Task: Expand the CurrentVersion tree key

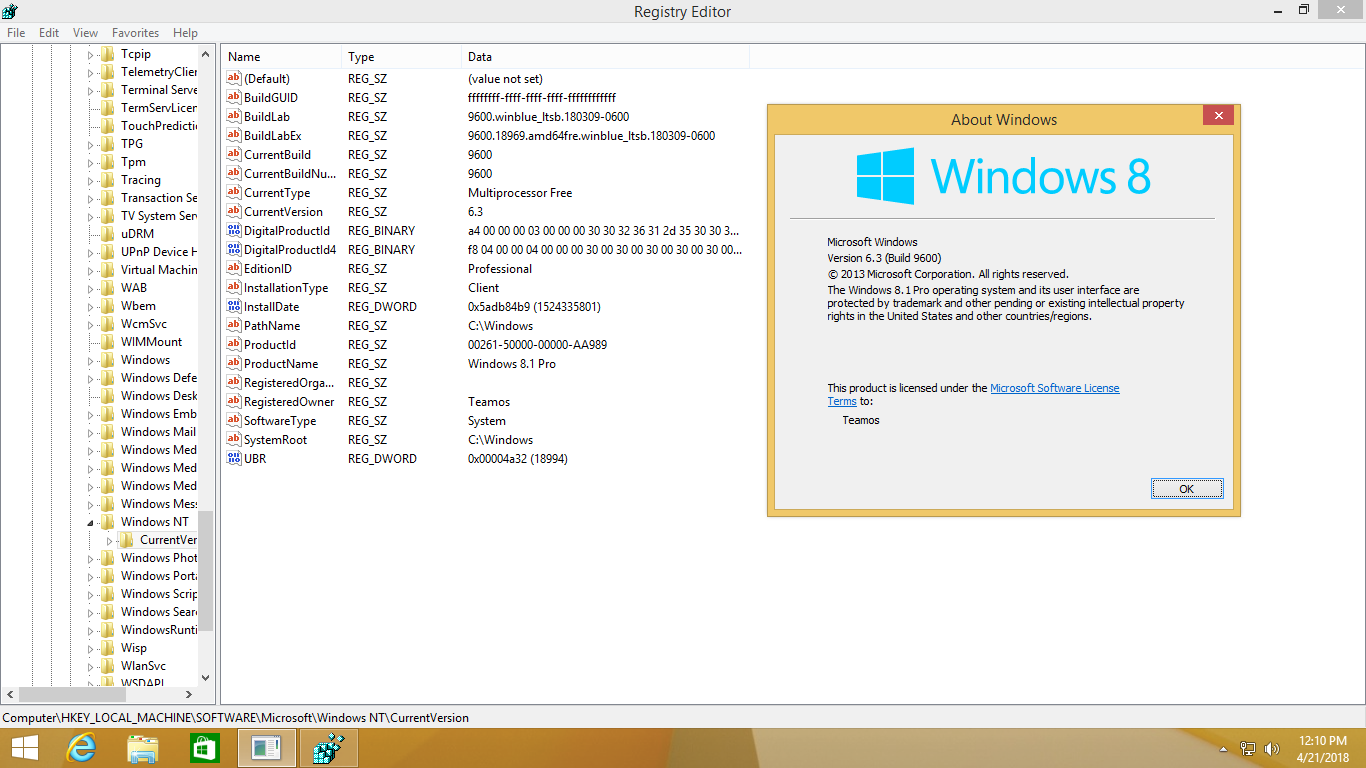Action: (109, 540)
